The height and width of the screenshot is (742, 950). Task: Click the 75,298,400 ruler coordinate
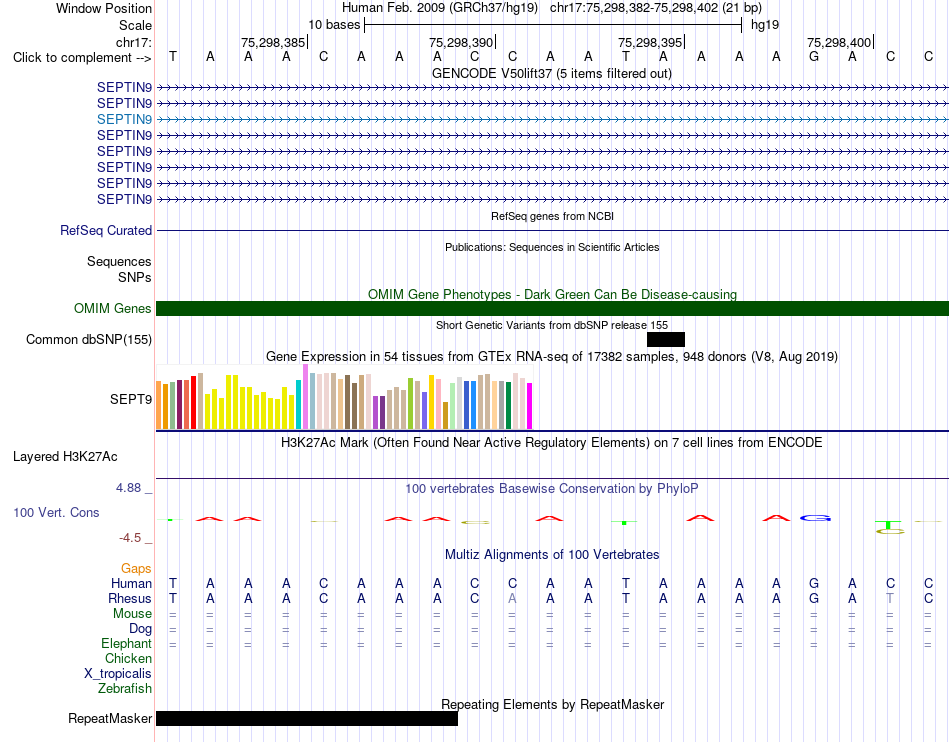pos(839,42)
